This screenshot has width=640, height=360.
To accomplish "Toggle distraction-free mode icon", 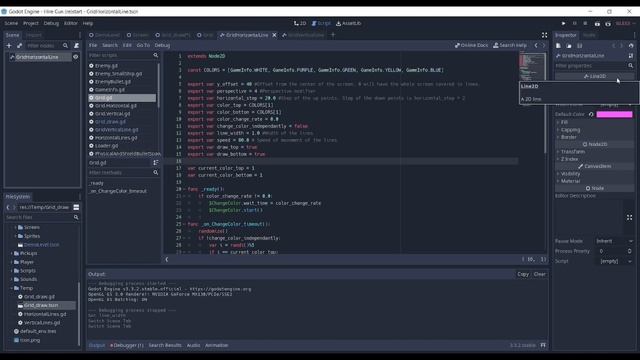I will point(544,35).
